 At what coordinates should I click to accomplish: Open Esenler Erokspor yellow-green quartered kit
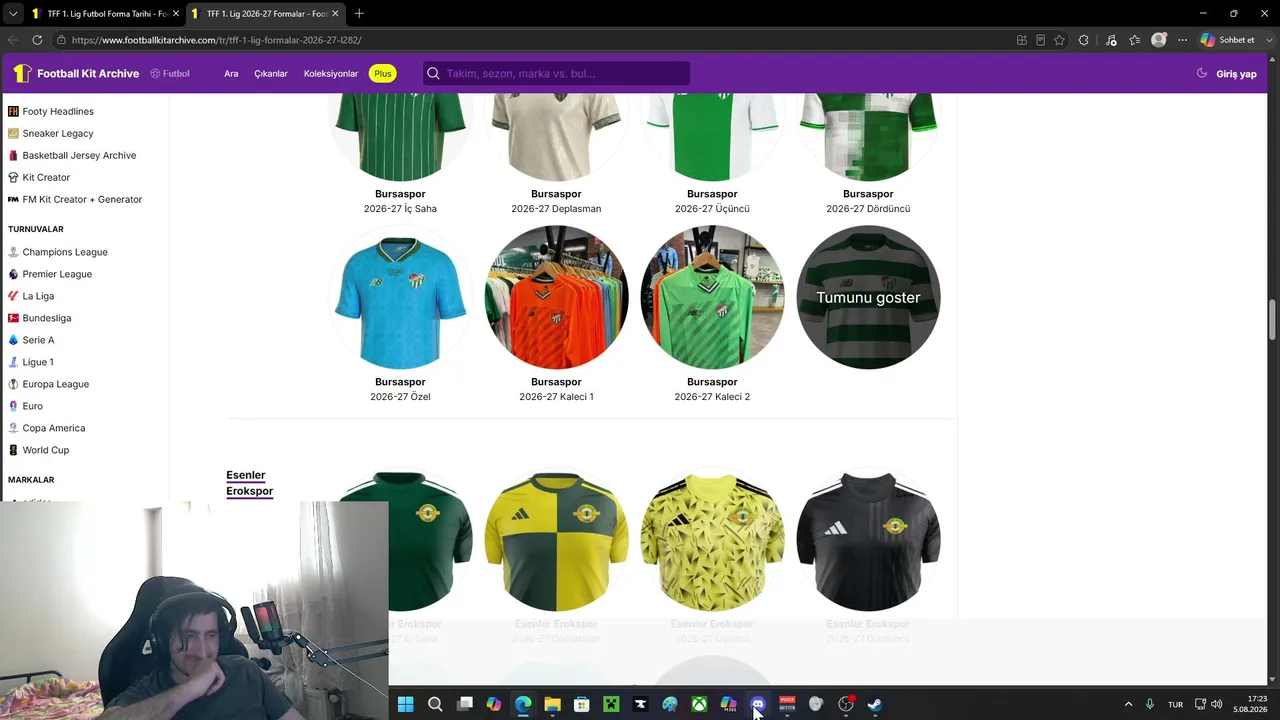point(556,541)
